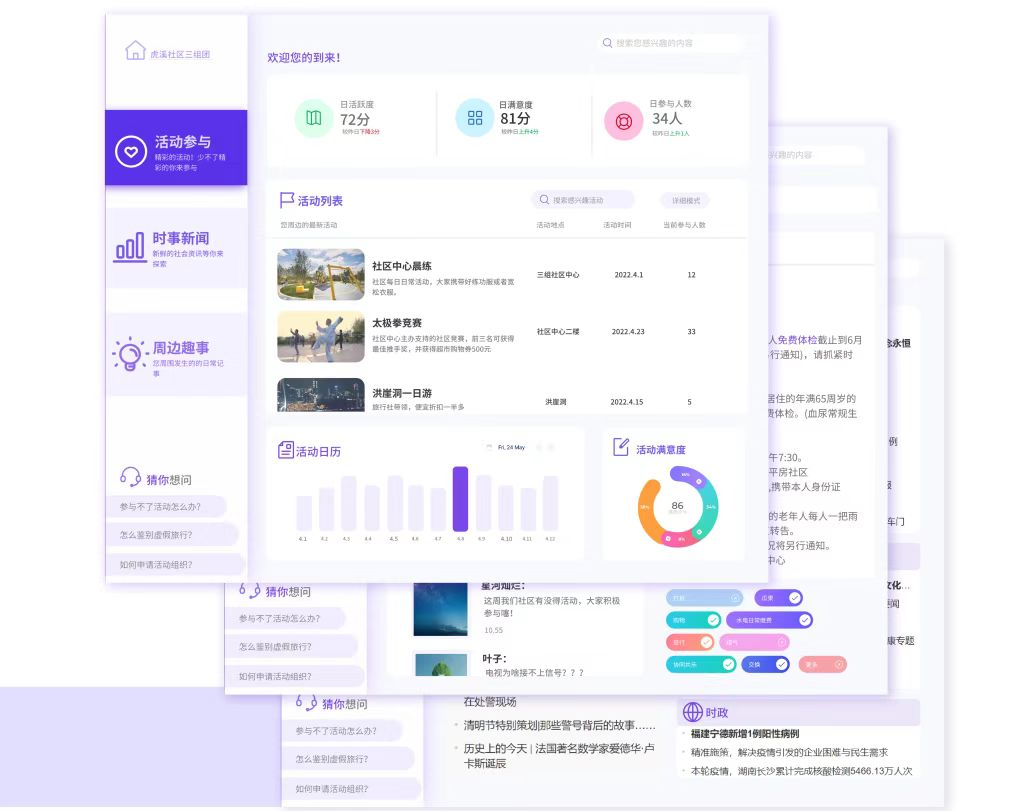Click the 4.1 bar in 活动日历

[304, 513]
